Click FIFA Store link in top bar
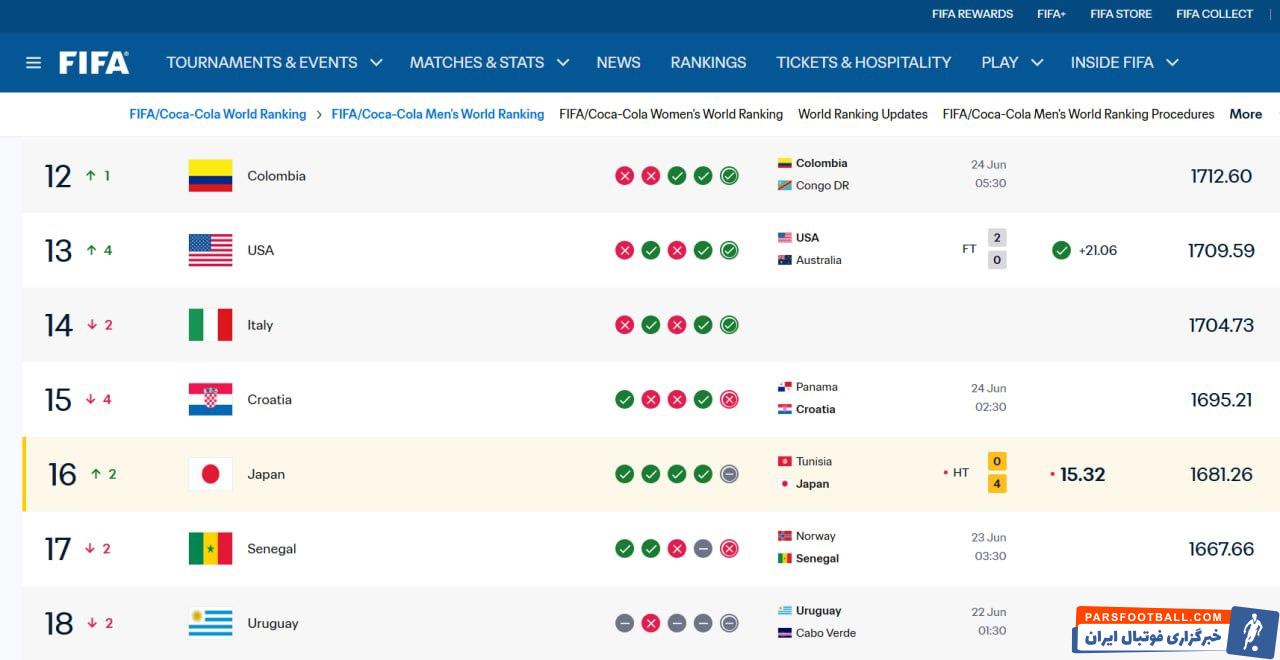This screenshot has width=1280, height=660. click(1121, 14)
